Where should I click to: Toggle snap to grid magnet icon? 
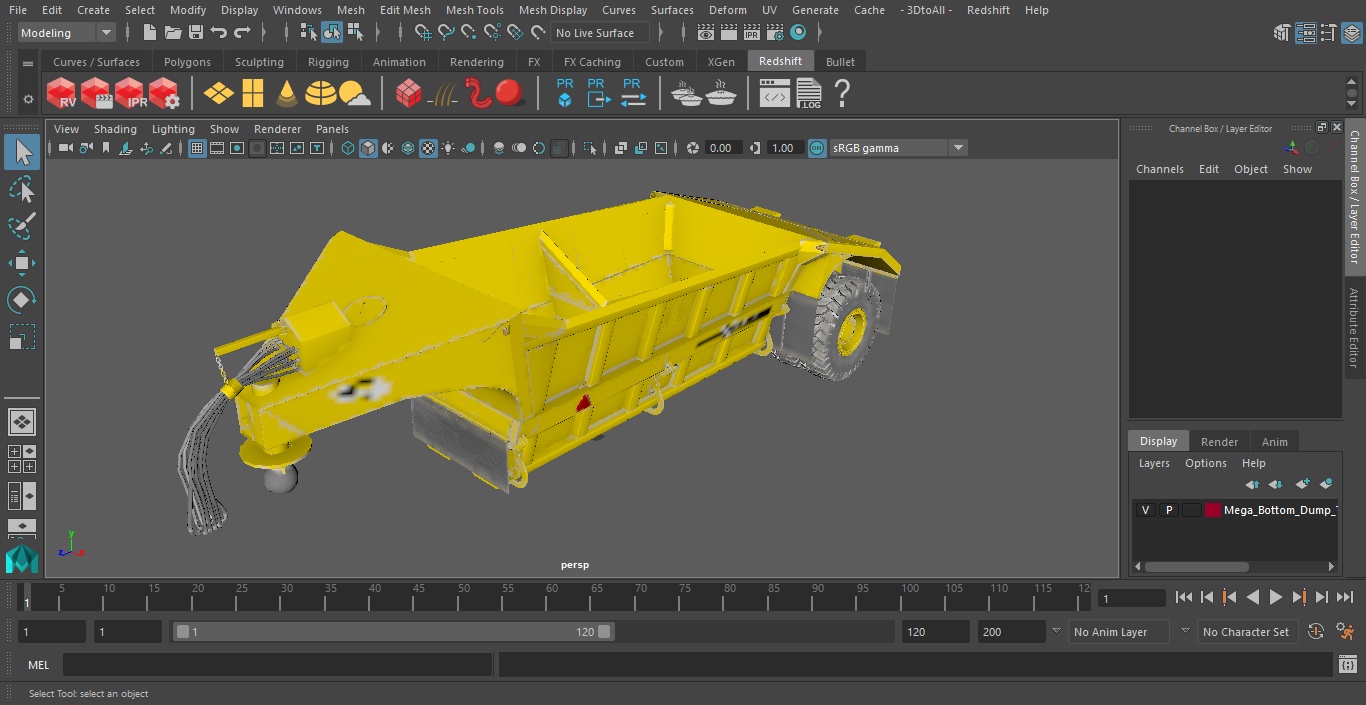click(x=423, y=33)
